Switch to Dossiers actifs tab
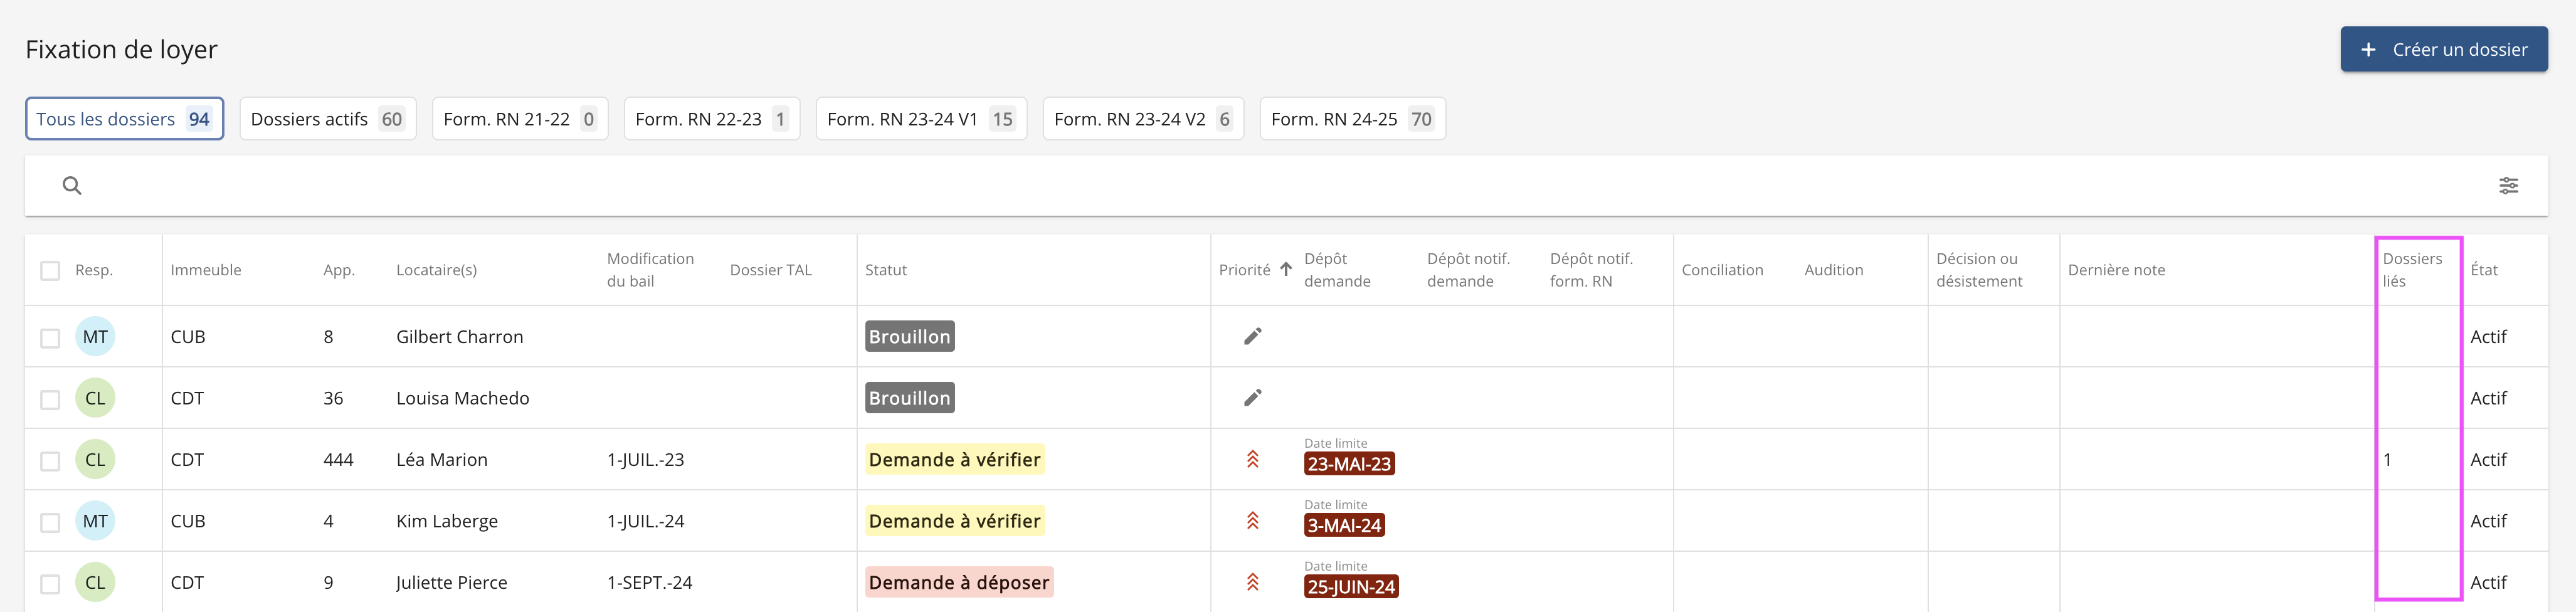This screenshot has height=612, width=2576. (327, 119)
